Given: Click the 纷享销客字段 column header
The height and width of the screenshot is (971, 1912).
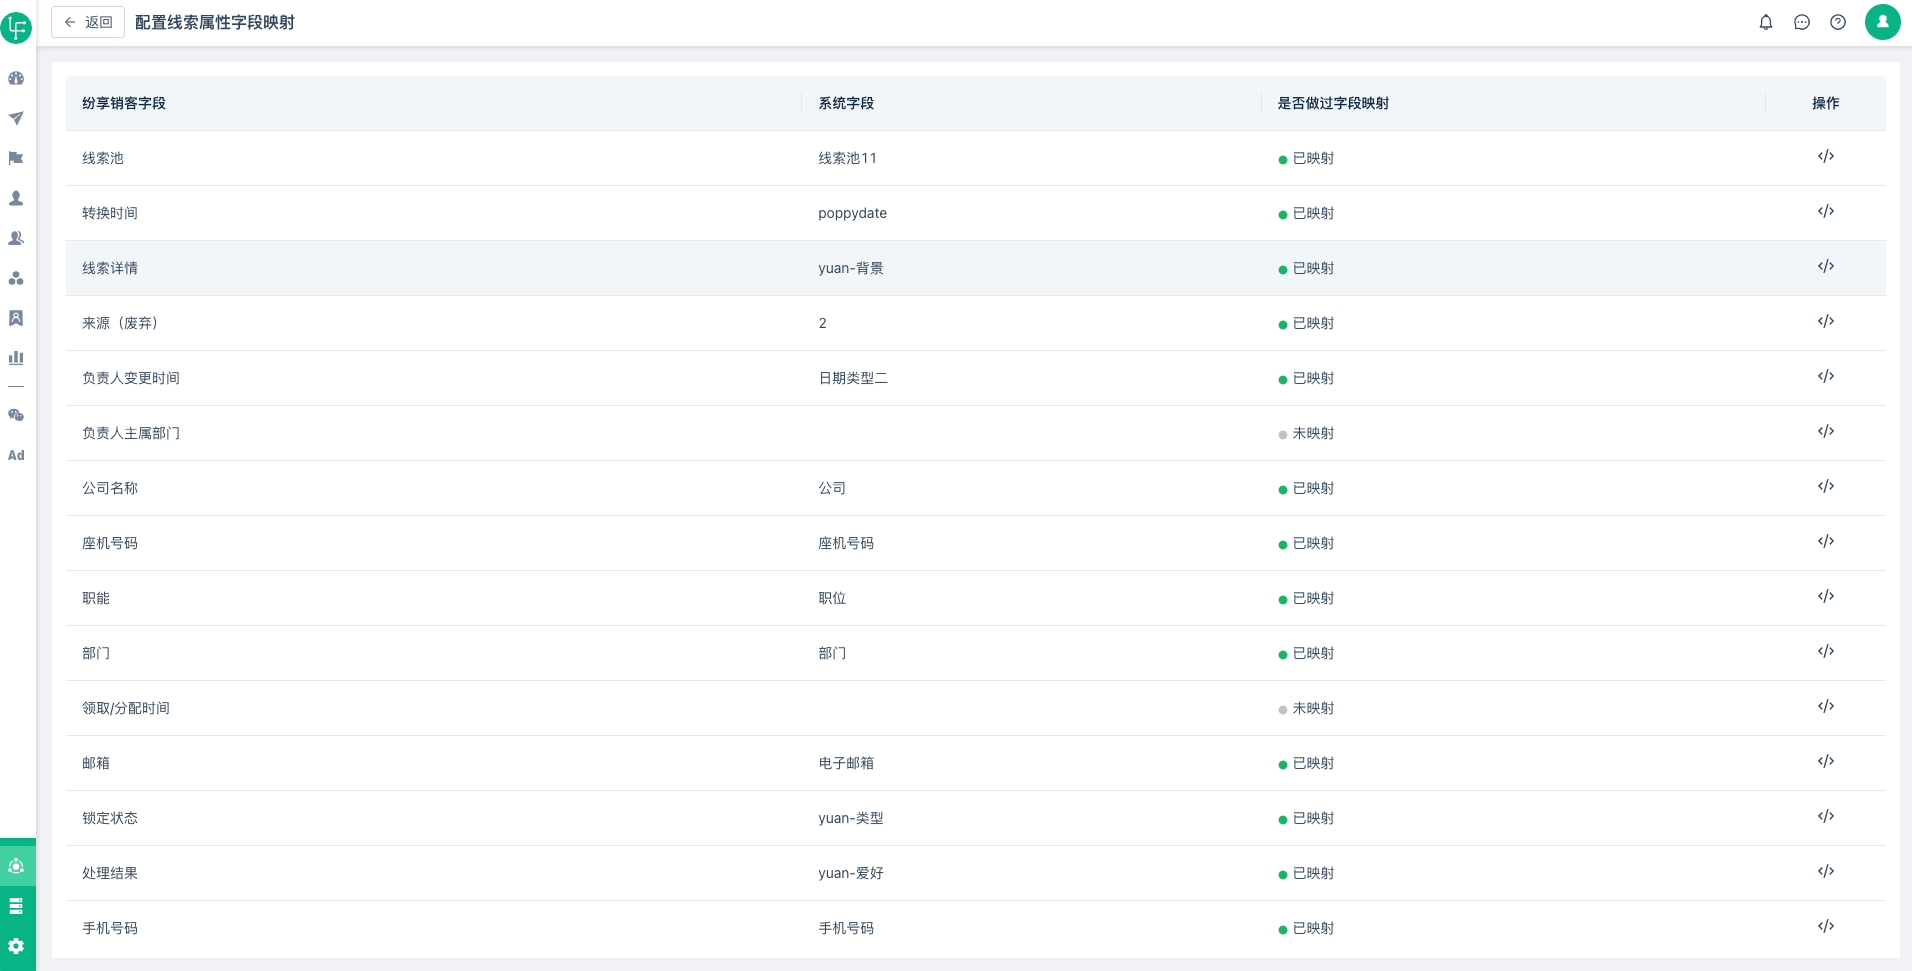Looking at the screenshot, I should pos(124,103).
